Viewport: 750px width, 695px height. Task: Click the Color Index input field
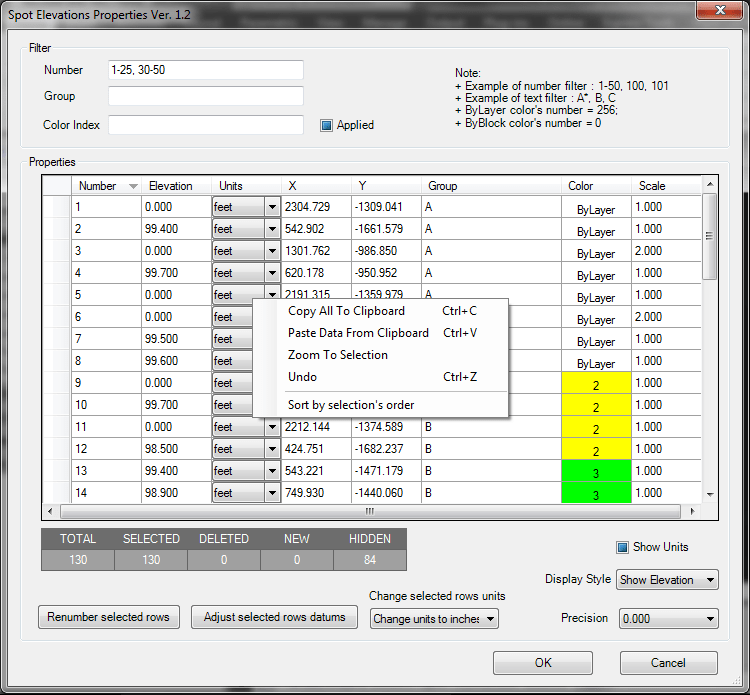click(206, 125)
